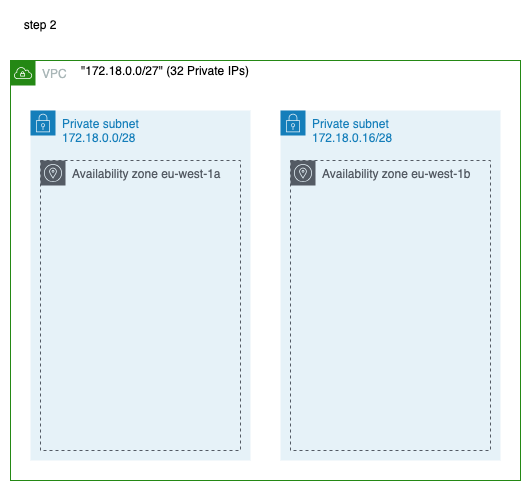Viewport: 531px width, 491px height.
Task: Select the 172.18.0.0/27 VPC CIDR text
Action: (122, 71)
